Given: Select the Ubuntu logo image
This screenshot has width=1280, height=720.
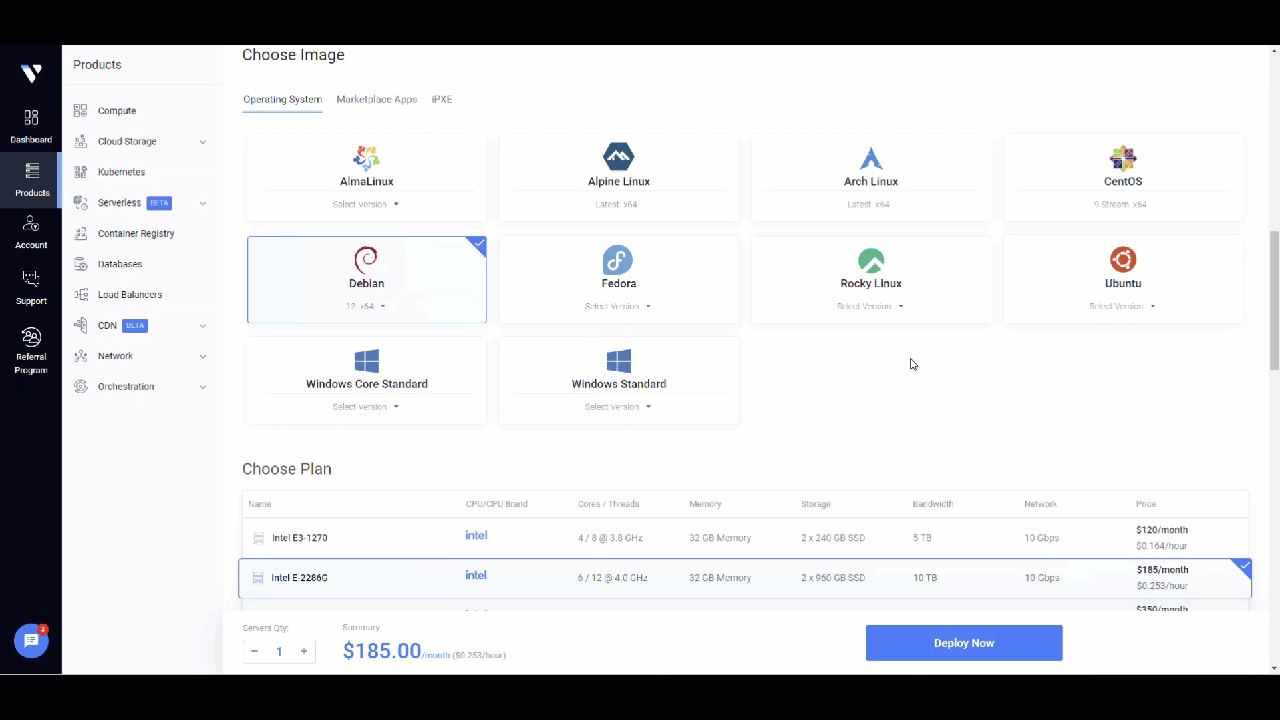Looking at the screenshot, I should [x=1123, y=260].
